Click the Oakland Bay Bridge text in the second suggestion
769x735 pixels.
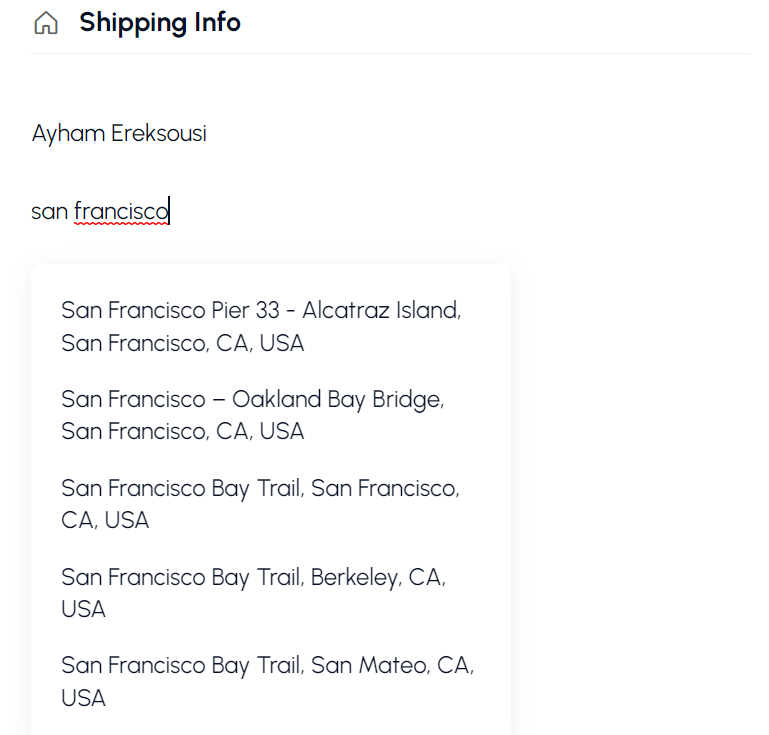337,399
